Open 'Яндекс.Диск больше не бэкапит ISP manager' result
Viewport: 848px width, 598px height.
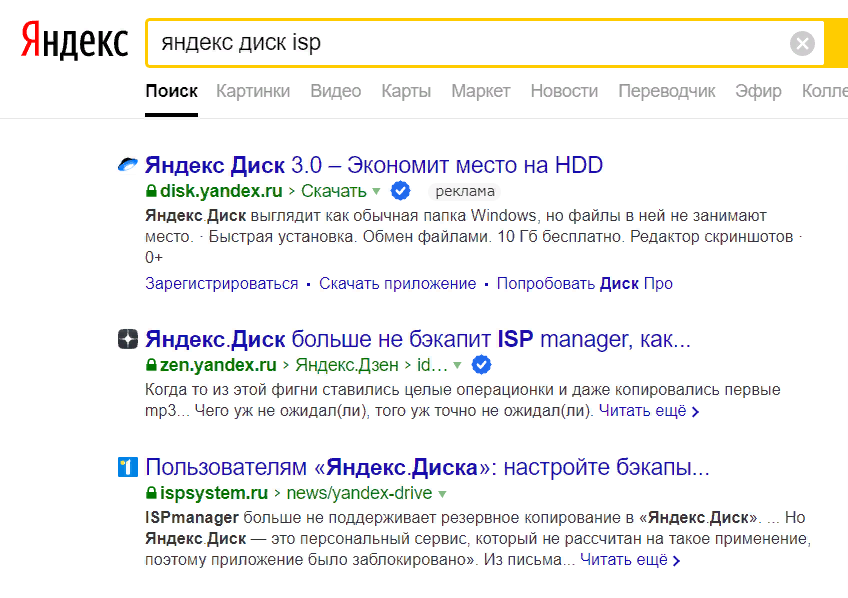coord(418,339)
